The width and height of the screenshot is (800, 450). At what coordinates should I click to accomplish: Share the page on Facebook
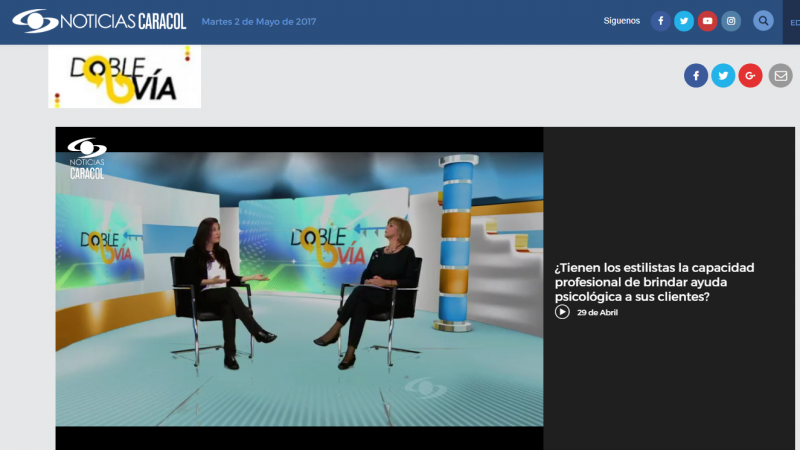click(x=696, y=76)
